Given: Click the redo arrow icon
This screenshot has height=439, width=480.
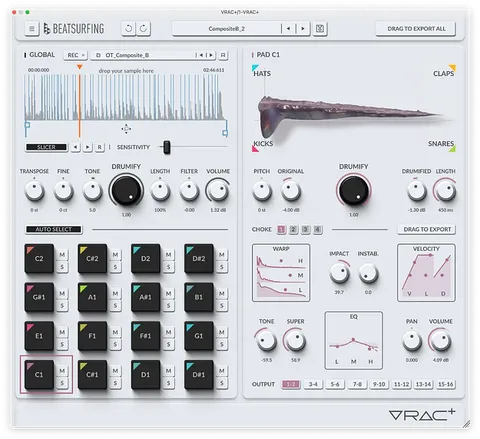Looking at the screenshot, I should tap(143, 29).
